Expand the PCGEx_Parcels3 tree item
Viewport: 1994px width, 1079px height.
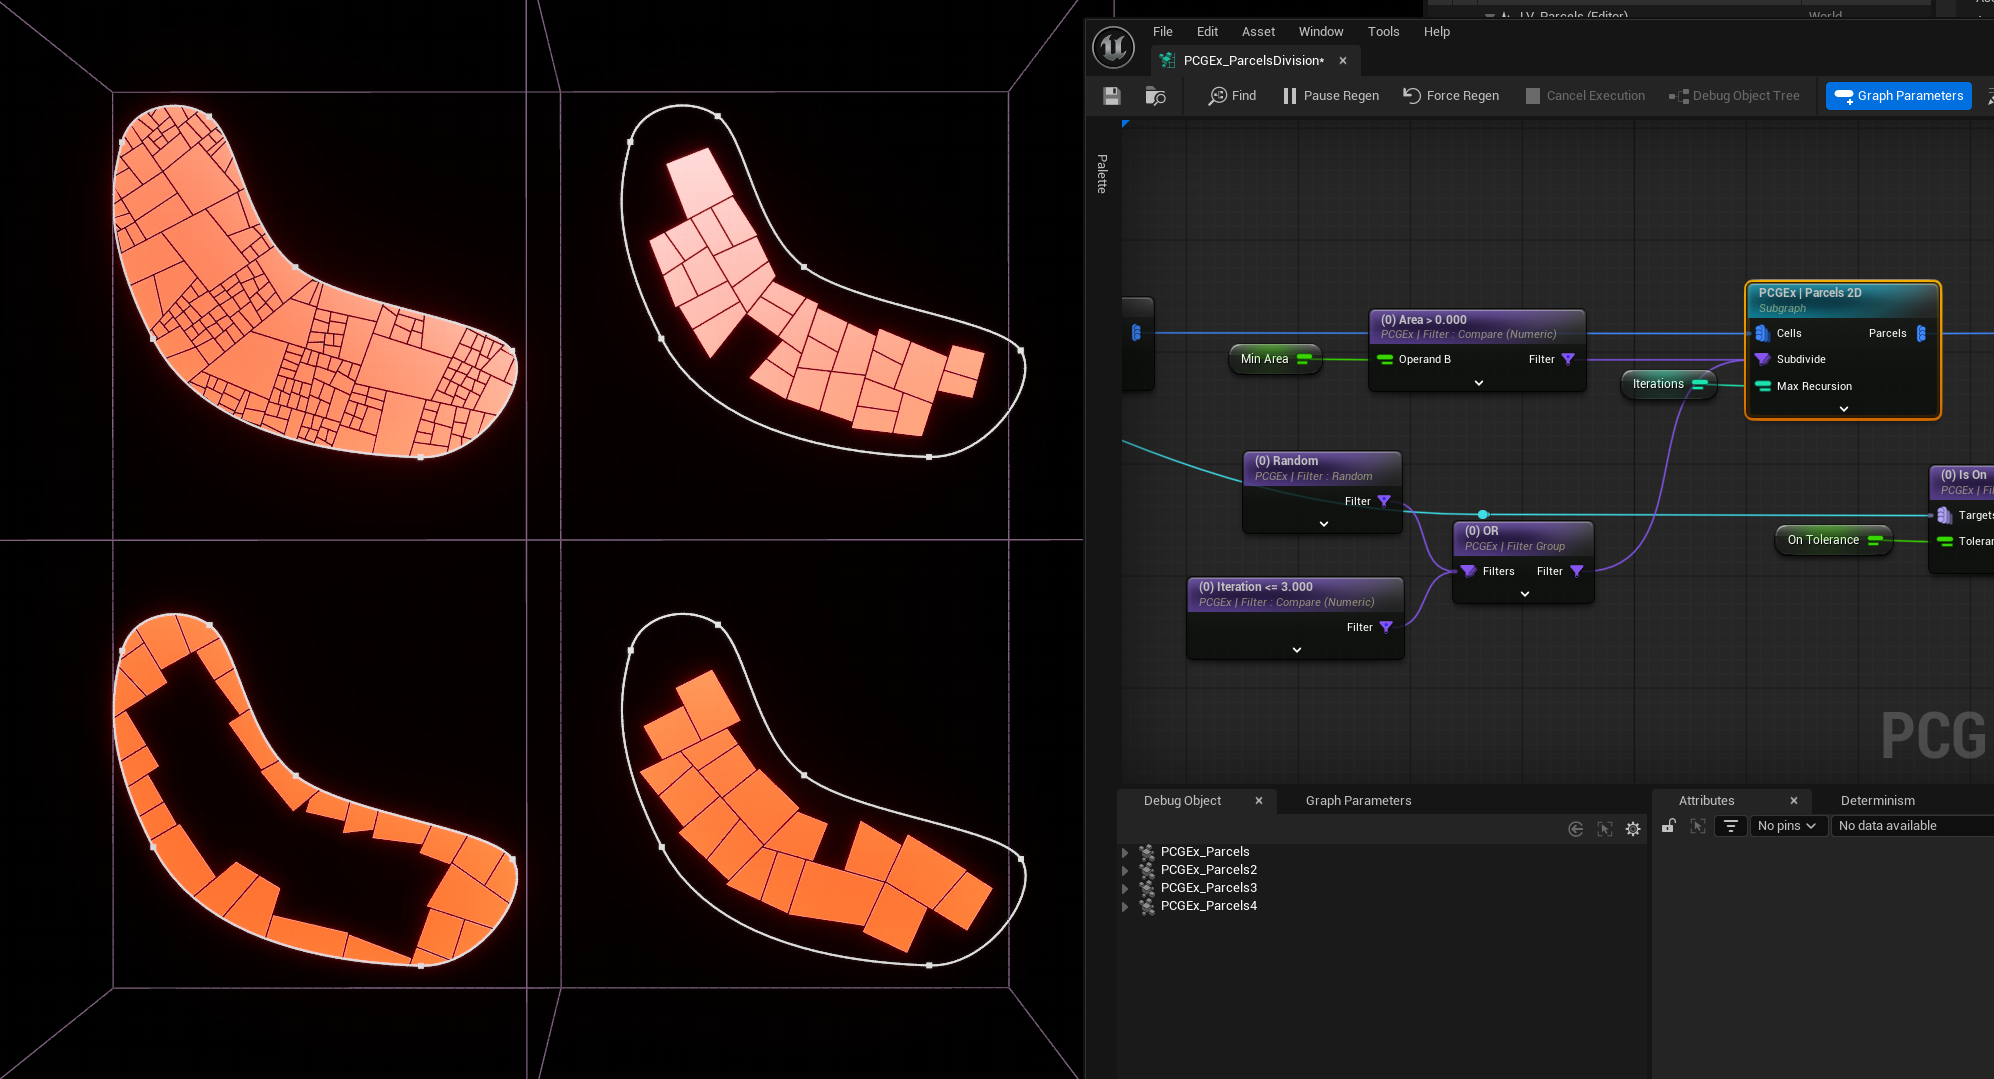(1125, 889)
